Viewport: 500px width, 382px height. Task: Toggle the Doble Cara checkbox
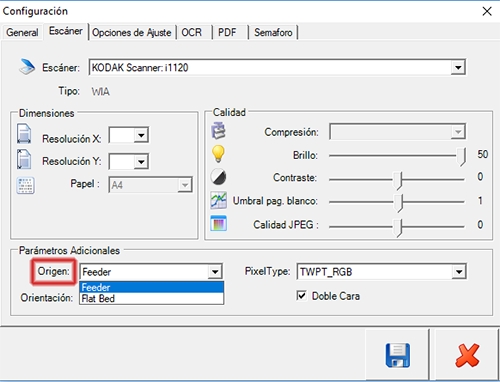coord(301,296)
